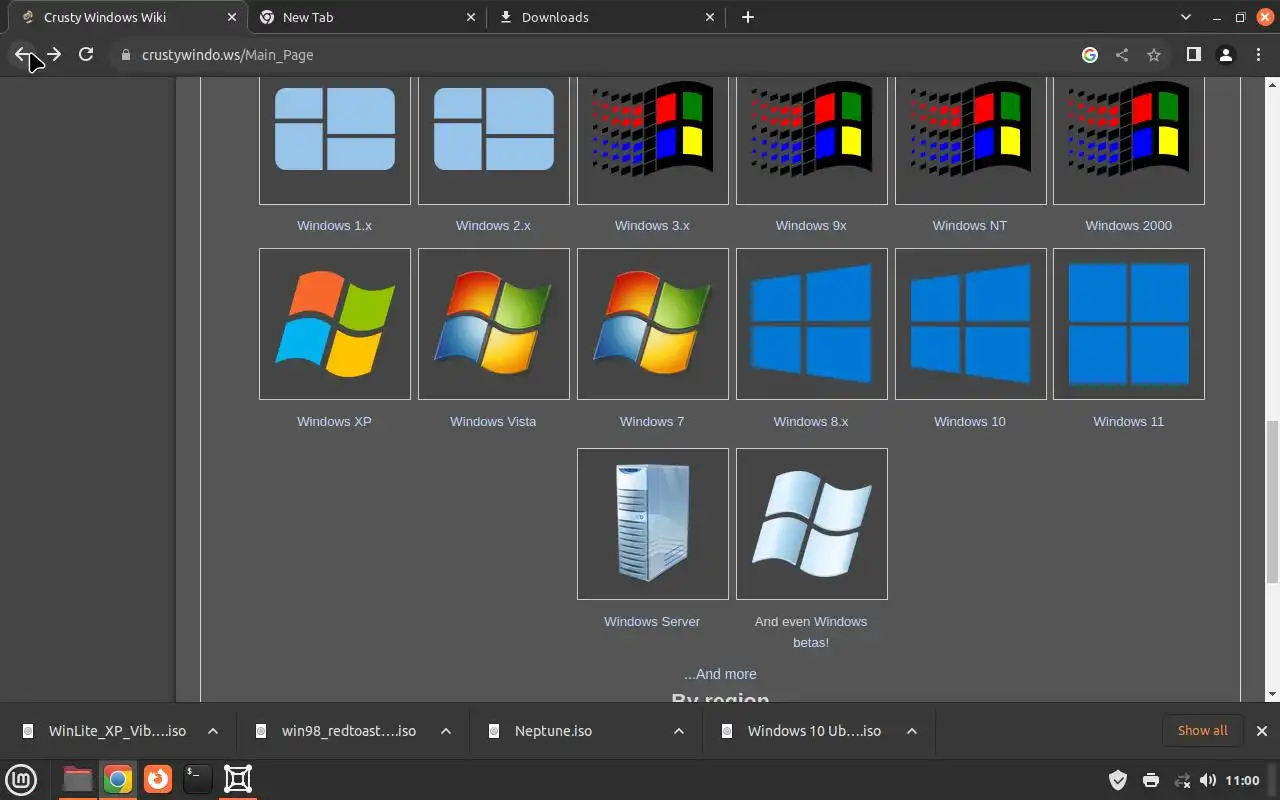Image resolution: width=1280 pixels, height=800 pixels.
Task: Expand options for Neptune.iso download
Action: point(679,731)
